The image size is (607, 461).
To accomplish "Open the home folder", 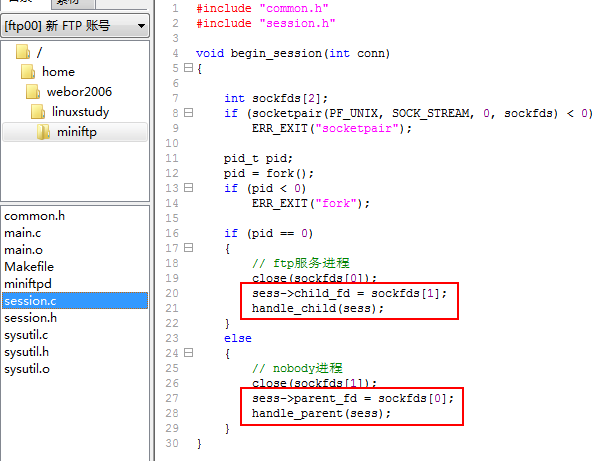I will [58, 72].
